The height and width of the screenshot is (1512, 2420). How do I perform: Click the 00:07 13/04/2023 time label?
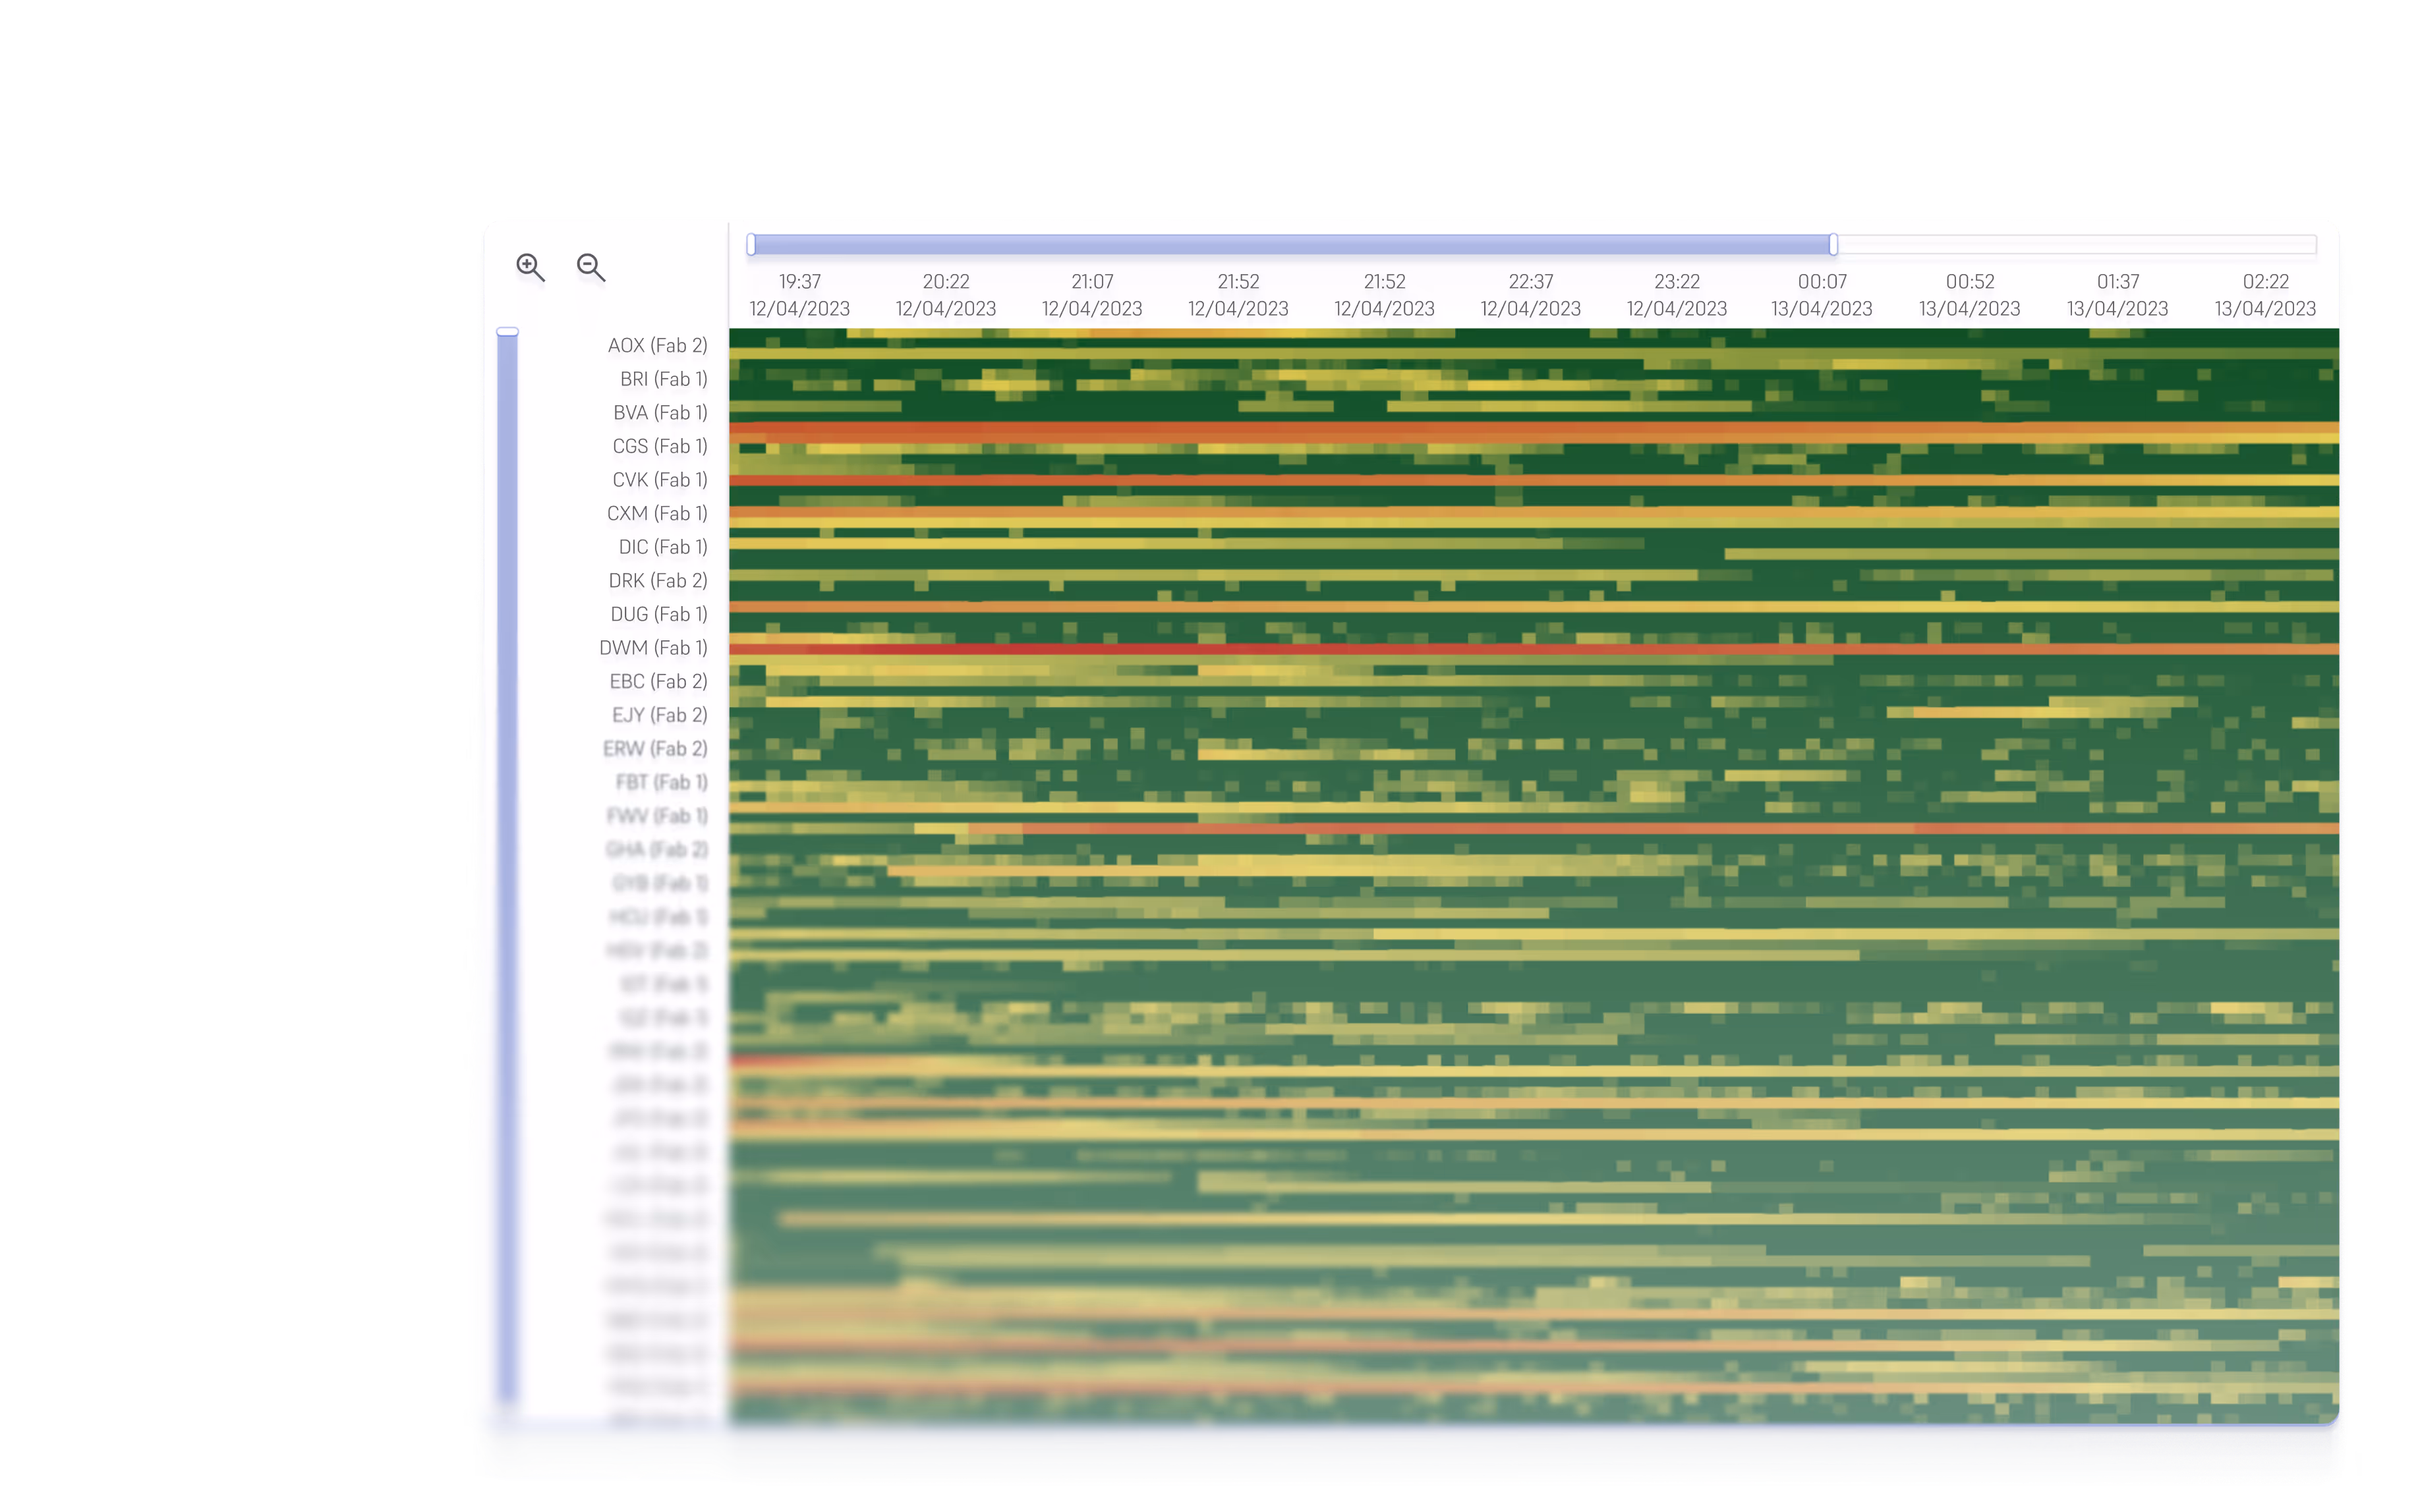click(1821, 295)
